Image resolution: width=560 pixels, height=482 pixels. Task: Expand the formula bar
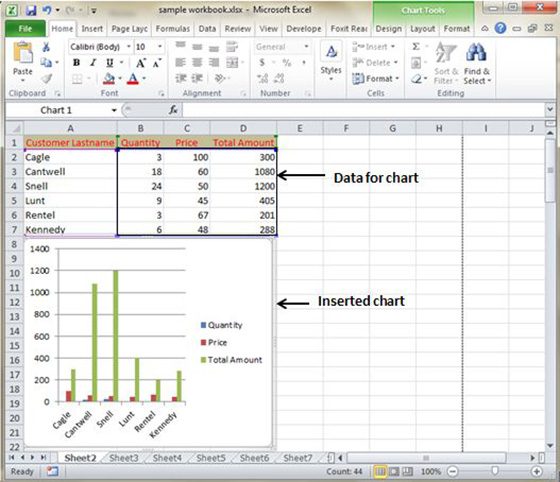[x=550, y=110]
